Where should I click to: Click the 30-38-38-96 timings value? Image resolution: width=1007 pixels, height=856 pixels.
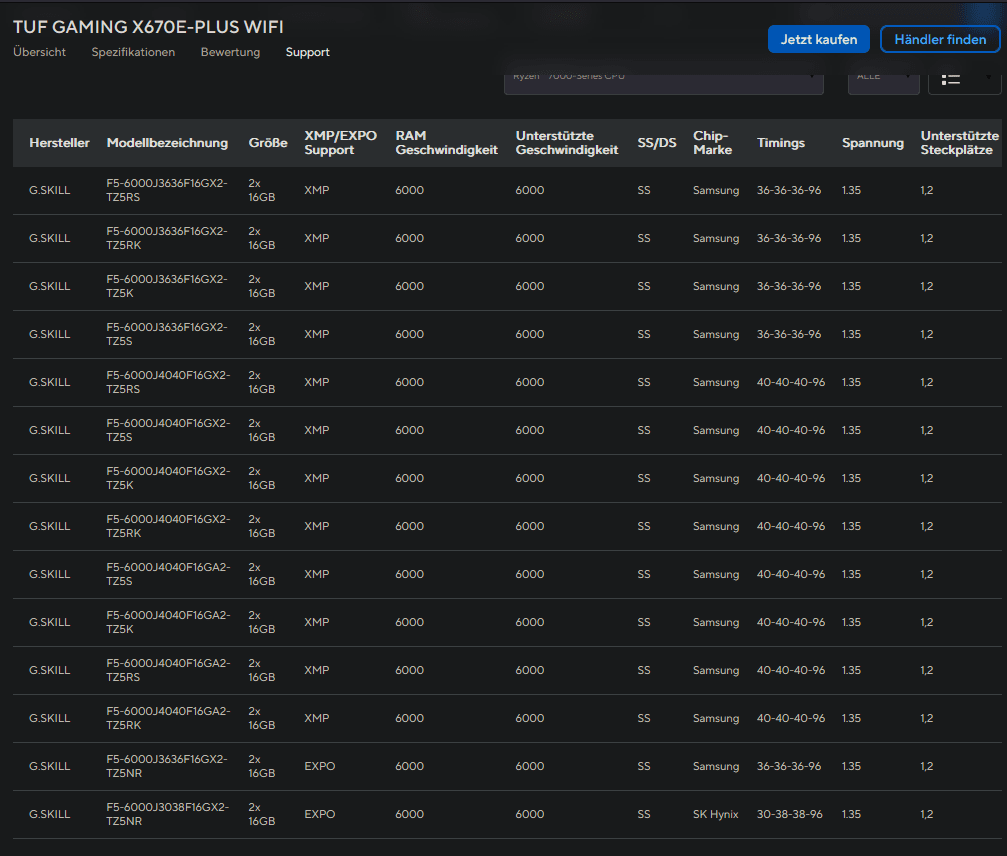(789, 814)
